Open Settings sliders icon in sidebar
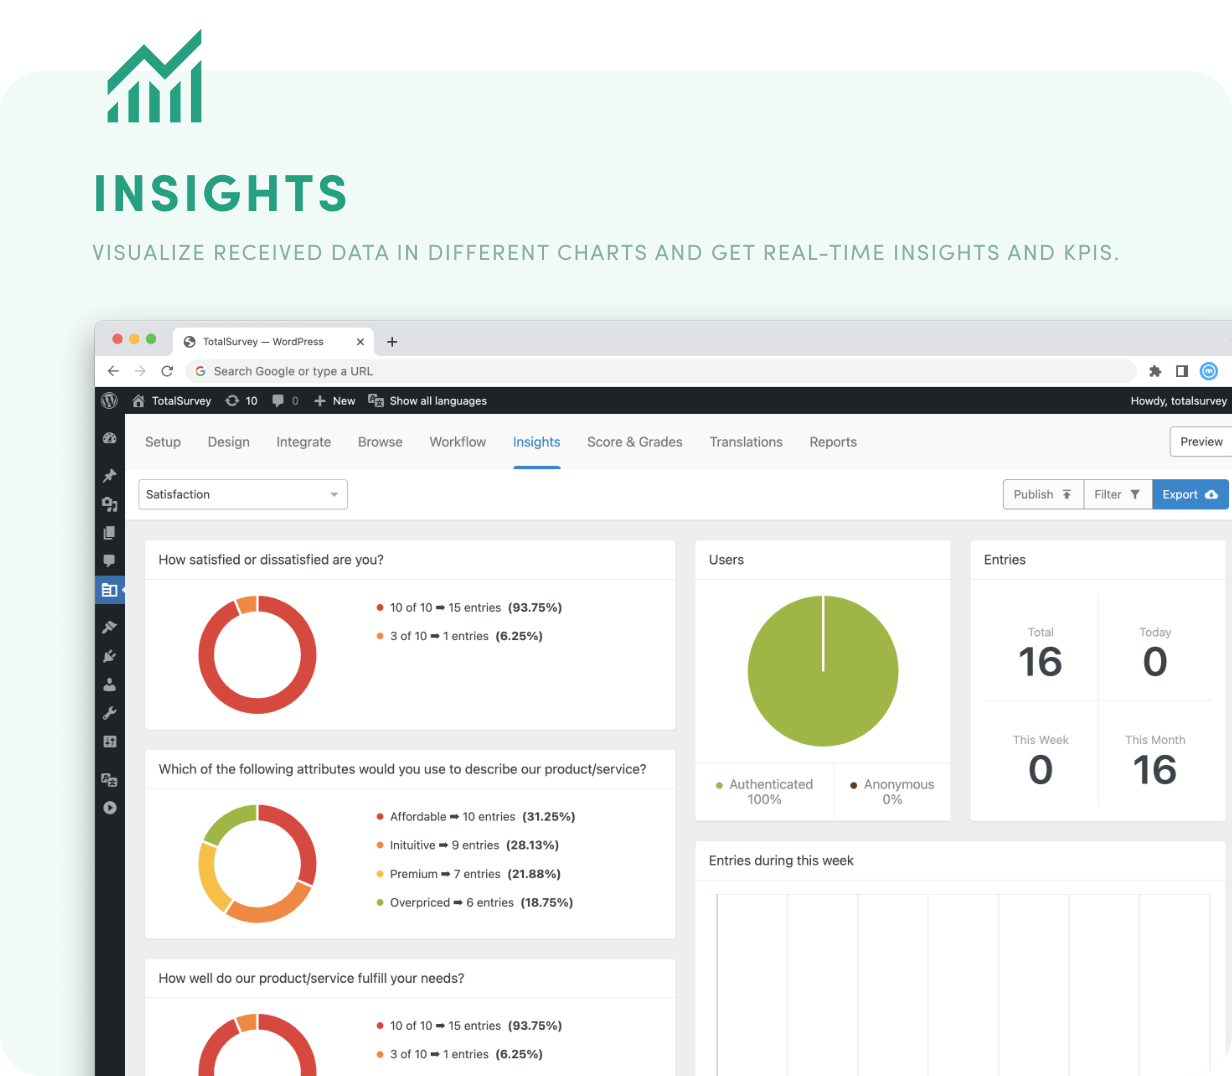1232x1076 pixels. [x=110, y=741]
